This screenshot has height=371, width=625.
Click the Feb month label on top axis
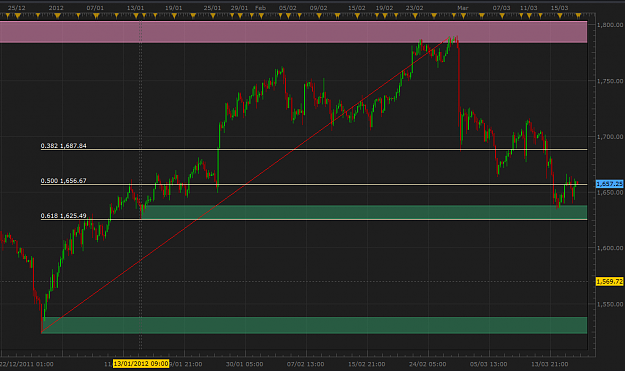pos(260,8)
